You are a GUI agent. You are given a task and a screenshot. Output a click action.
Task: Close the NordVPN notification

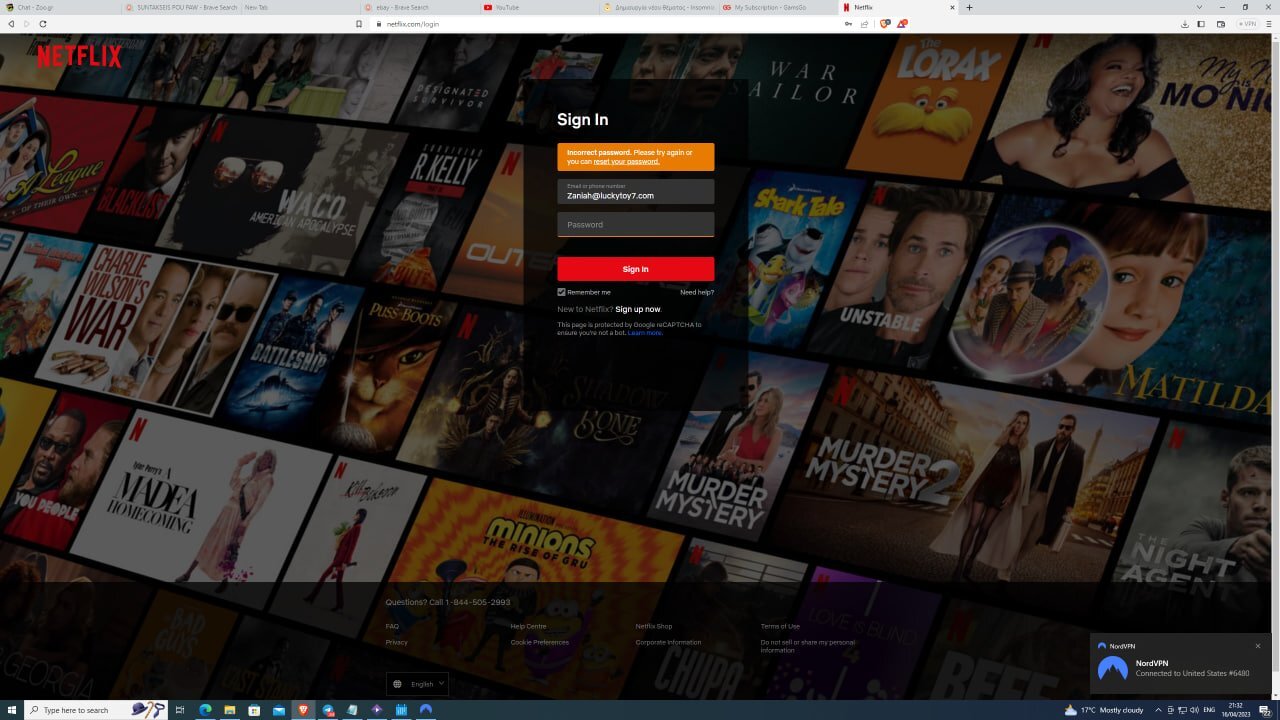coord(1258,646)
